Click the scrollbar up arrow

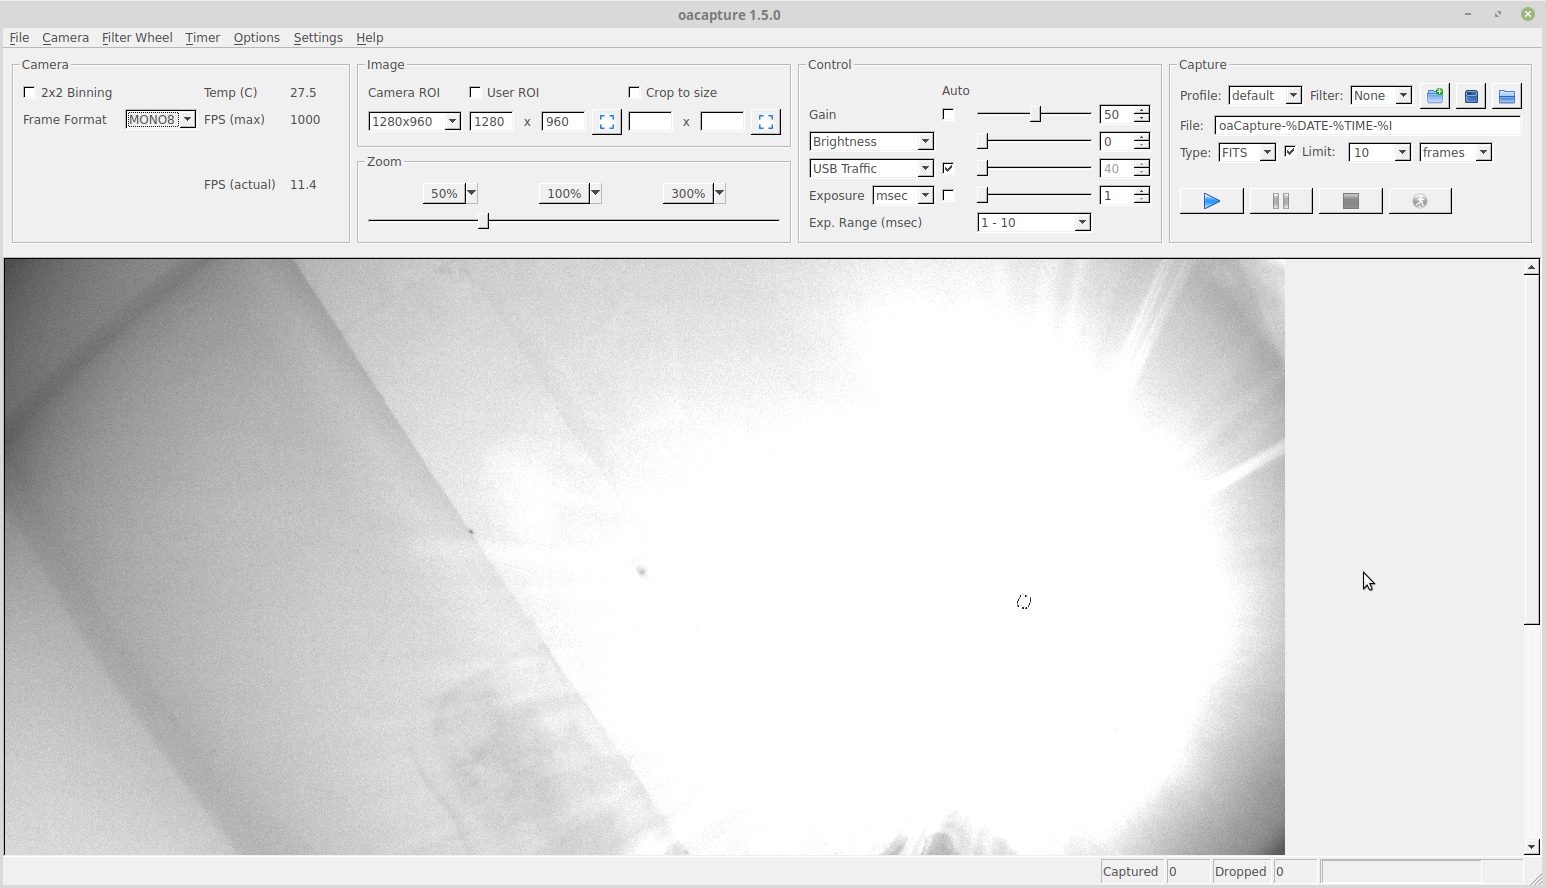tap(1532, 267)
